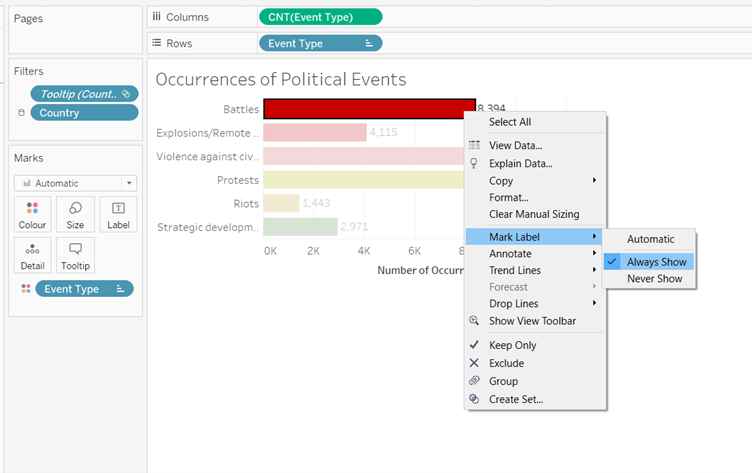
Task: Click the CNT(Event Type) pill in Columns
Action: 320,17
